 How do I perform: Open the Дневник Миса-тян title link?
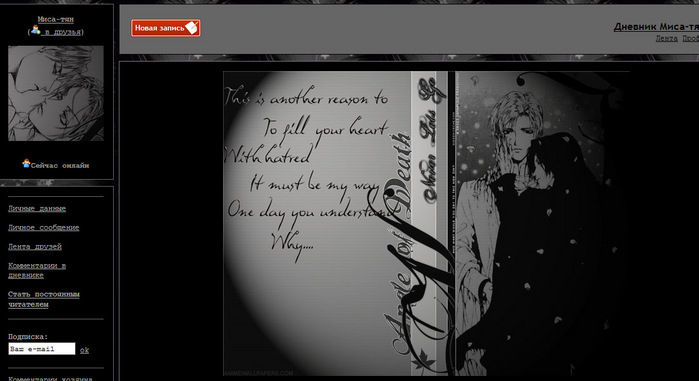pyautogui.click(x=656, y=27)
